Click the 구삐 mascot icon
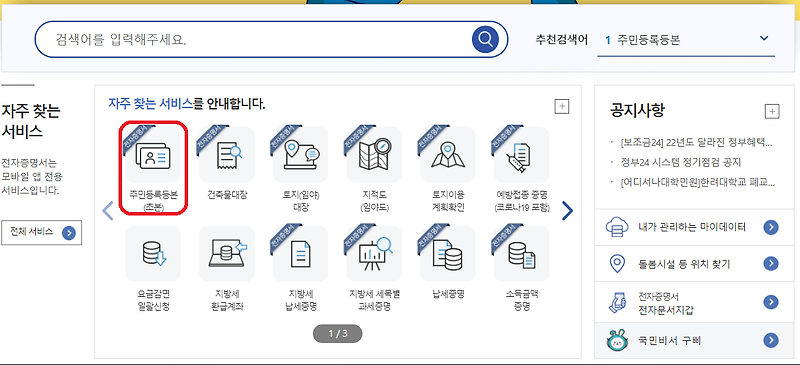This screenshot has width=800, height=365. click(x=616, y=340)
